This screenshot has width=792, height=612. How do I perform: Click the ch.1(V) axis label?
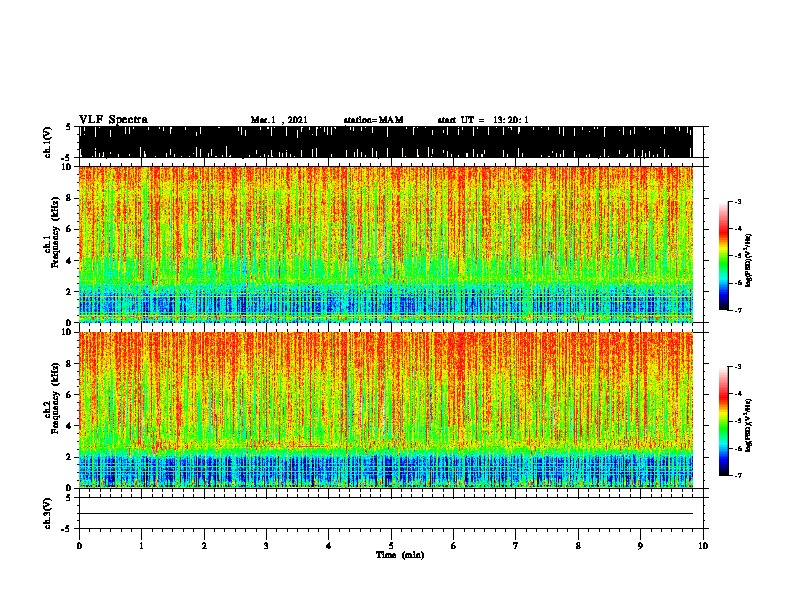pyautogui.click(x=48, y=142)
